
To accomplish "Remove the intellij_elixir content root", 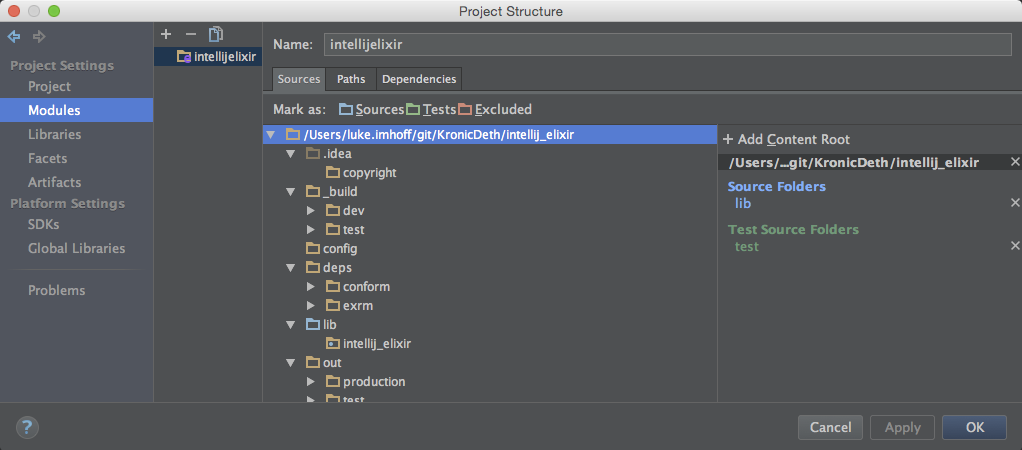I will coord(1015,162).
